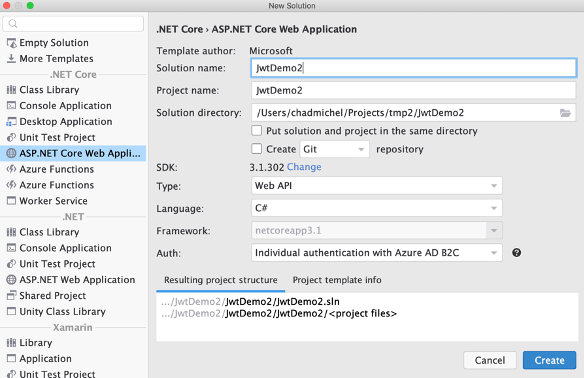
Task: Select Empty Solution text in template list
Action: [x=54, y=43]
